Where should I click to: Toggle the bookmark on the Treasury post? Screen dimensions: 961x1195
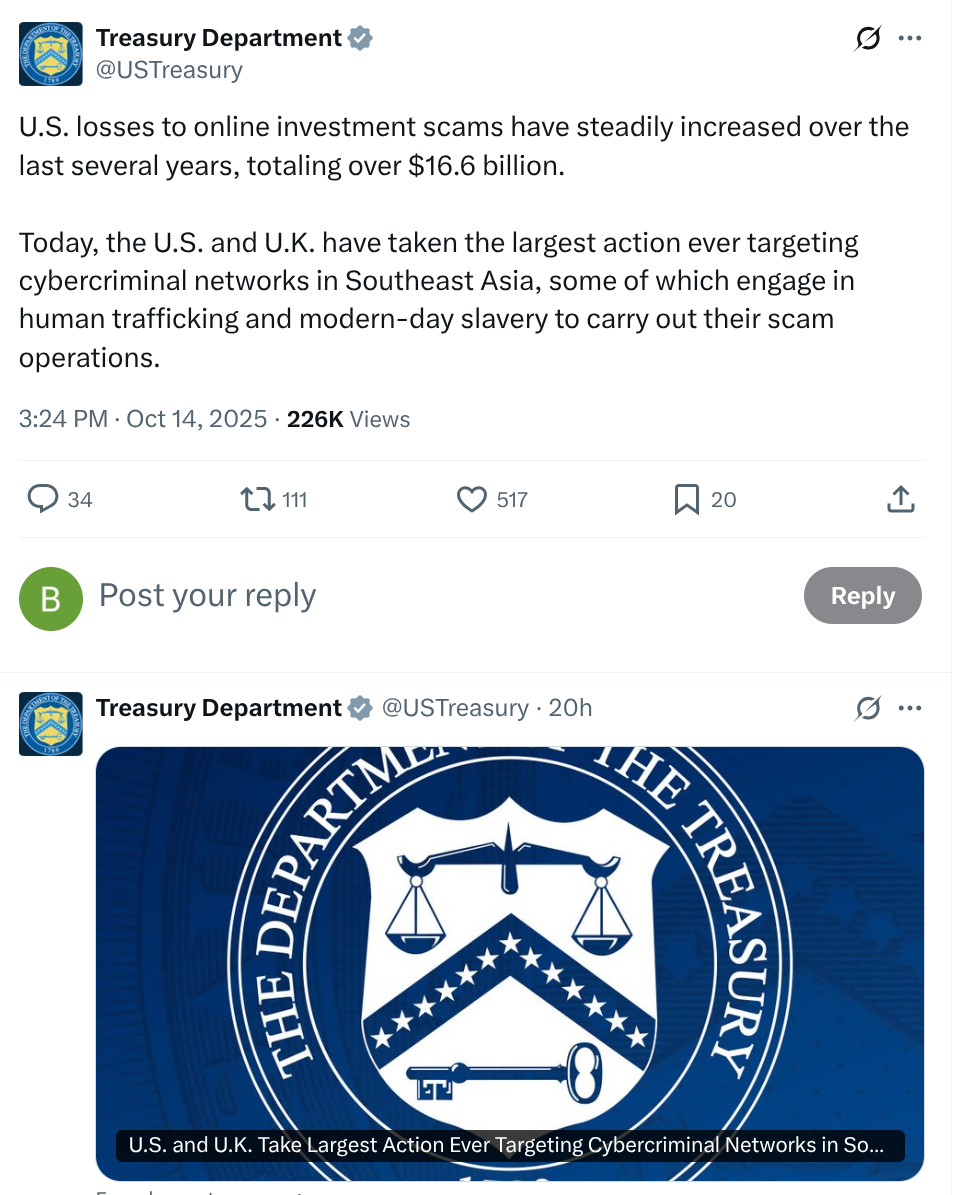685,499
